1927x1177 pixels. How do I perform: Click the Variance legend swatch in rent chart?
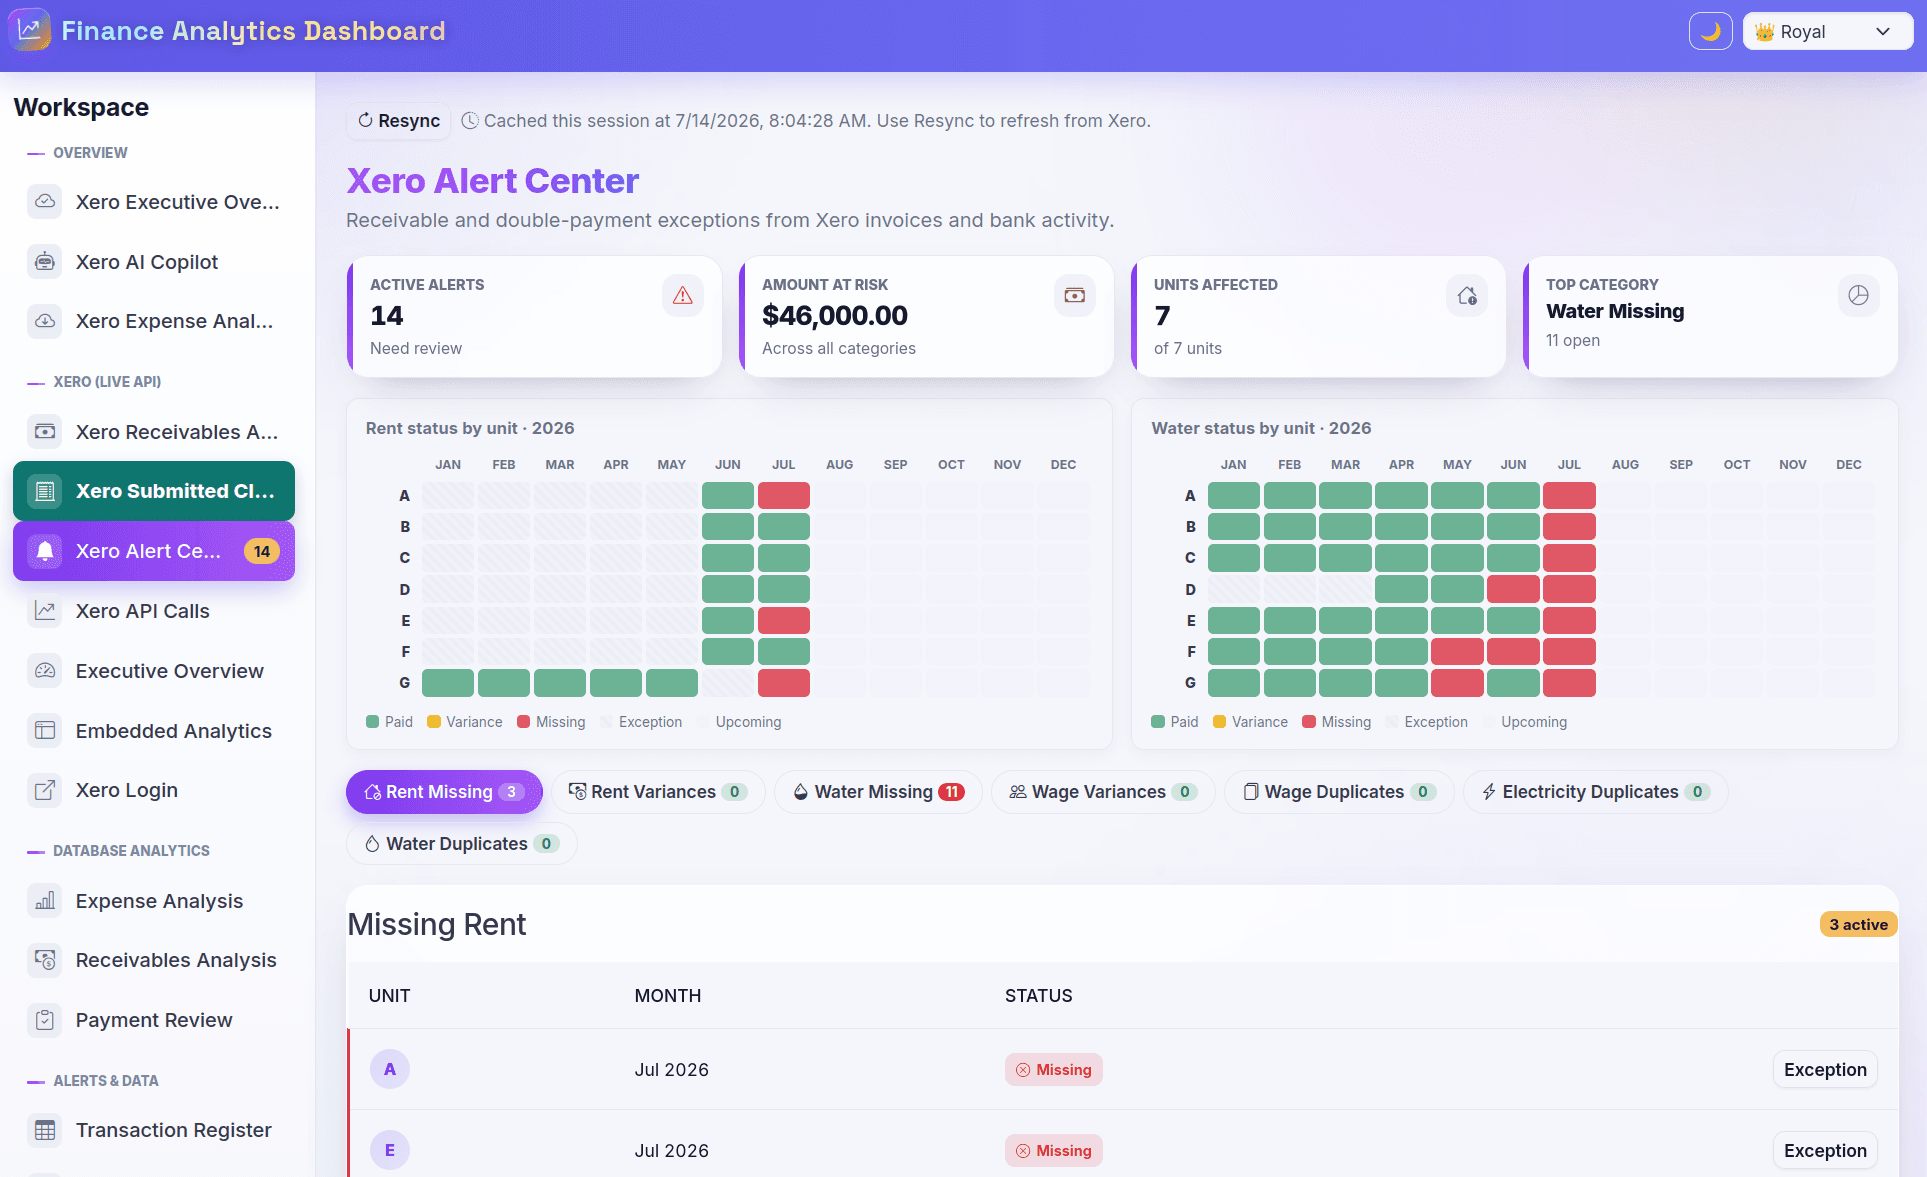pos(434,722)
